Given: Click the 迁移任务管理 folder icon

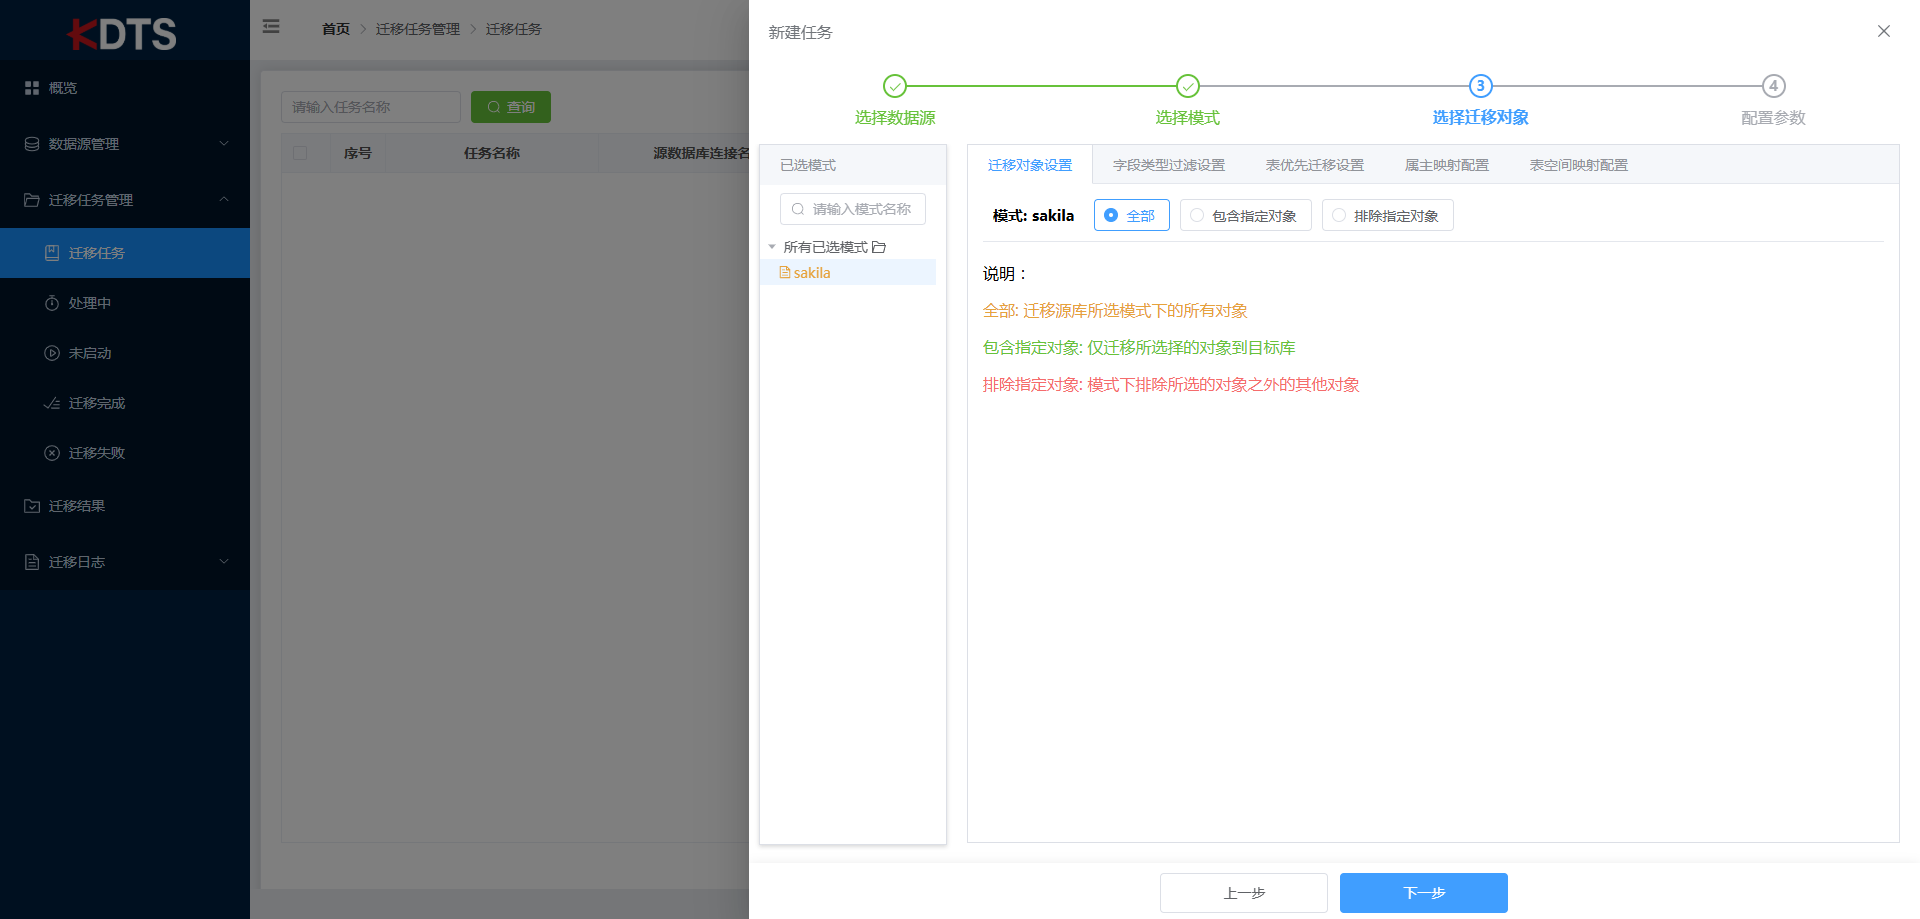Looking at the screenshot, I should tap(32, 200).
